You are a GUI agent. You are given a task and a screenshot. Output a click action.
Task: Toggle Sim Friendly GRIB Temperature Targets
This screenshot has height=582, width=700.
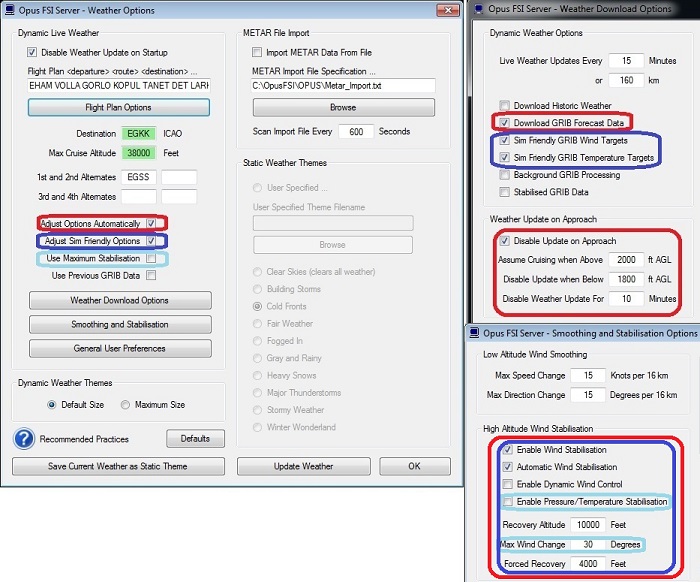point(504,158)
